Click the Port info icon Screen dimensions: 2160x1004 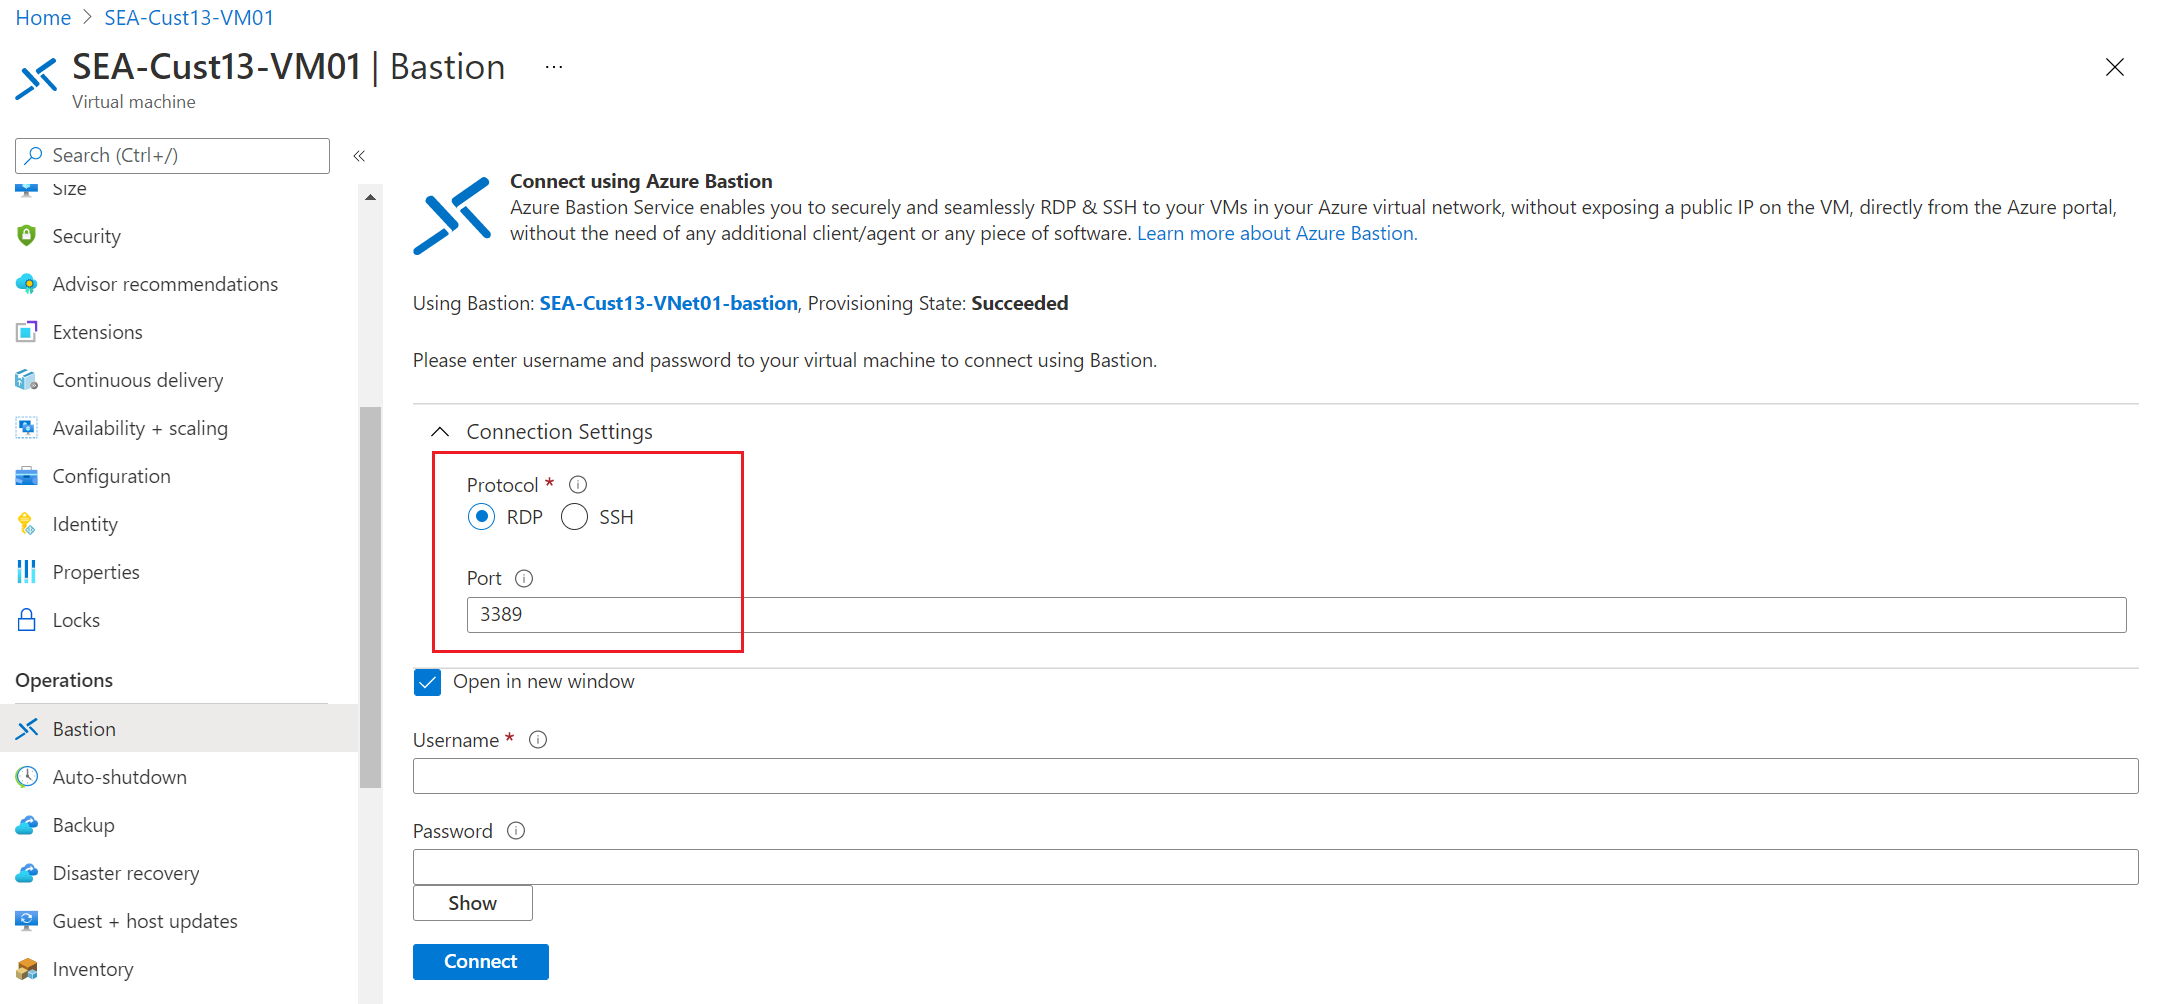(524, 579)
